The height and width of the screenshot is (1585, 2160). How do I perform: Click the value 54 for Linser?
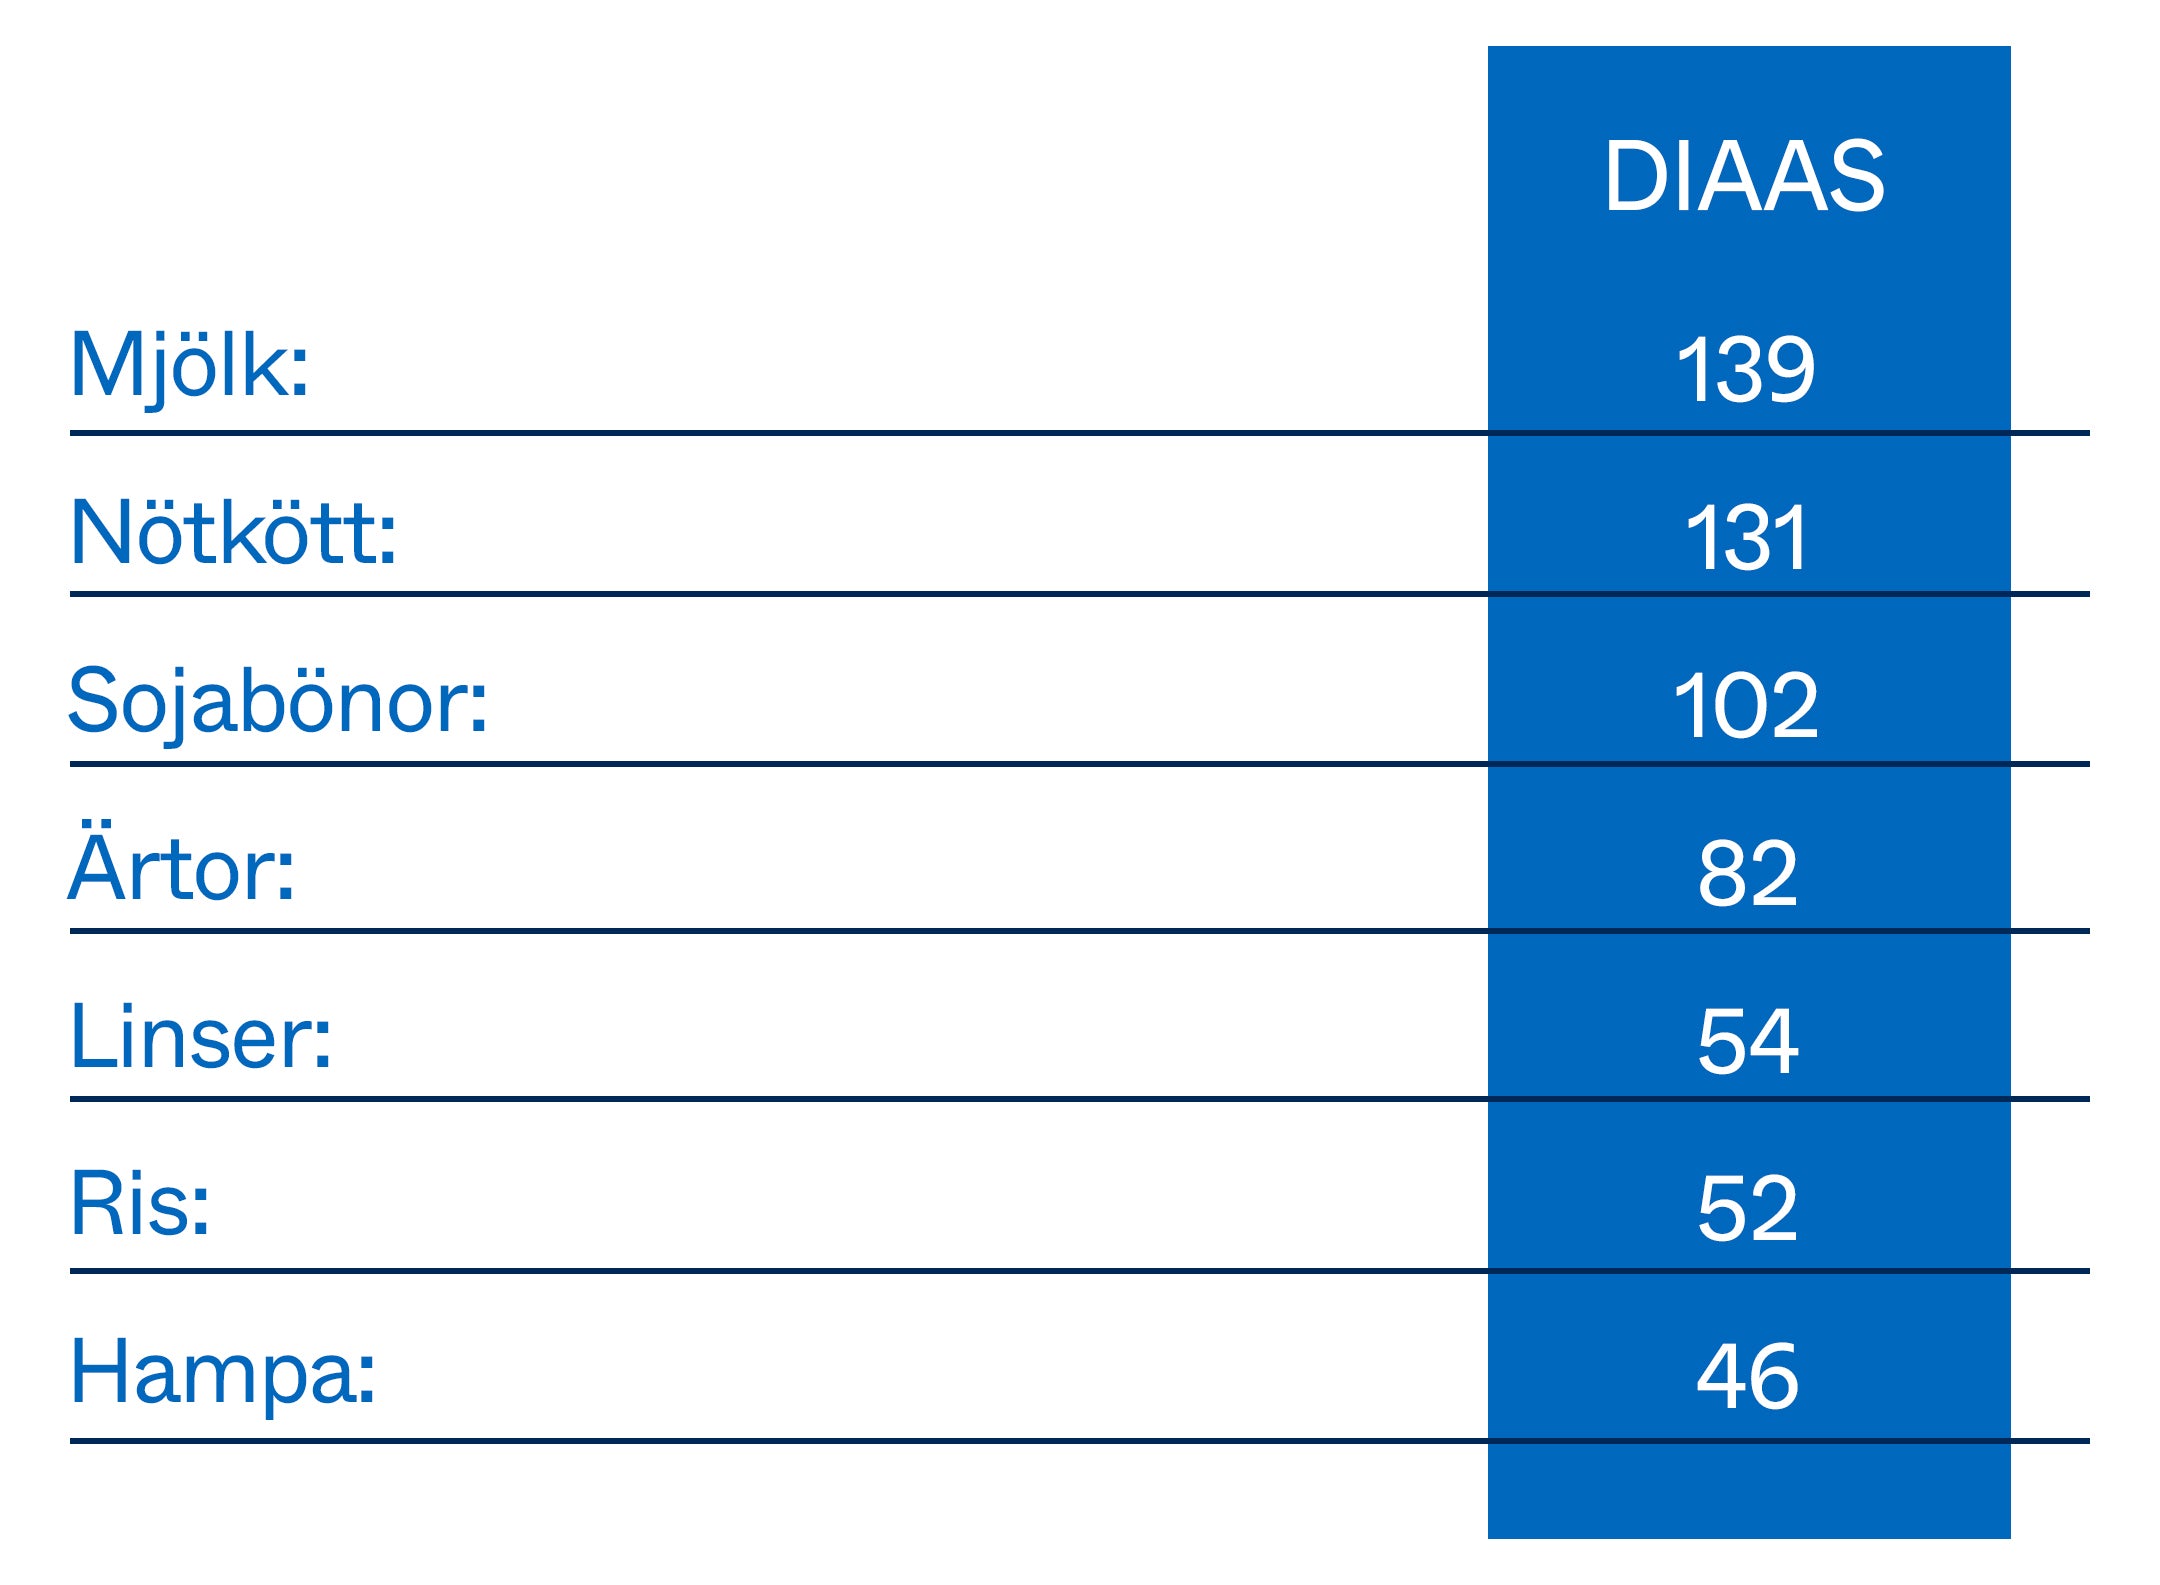1747,1042
